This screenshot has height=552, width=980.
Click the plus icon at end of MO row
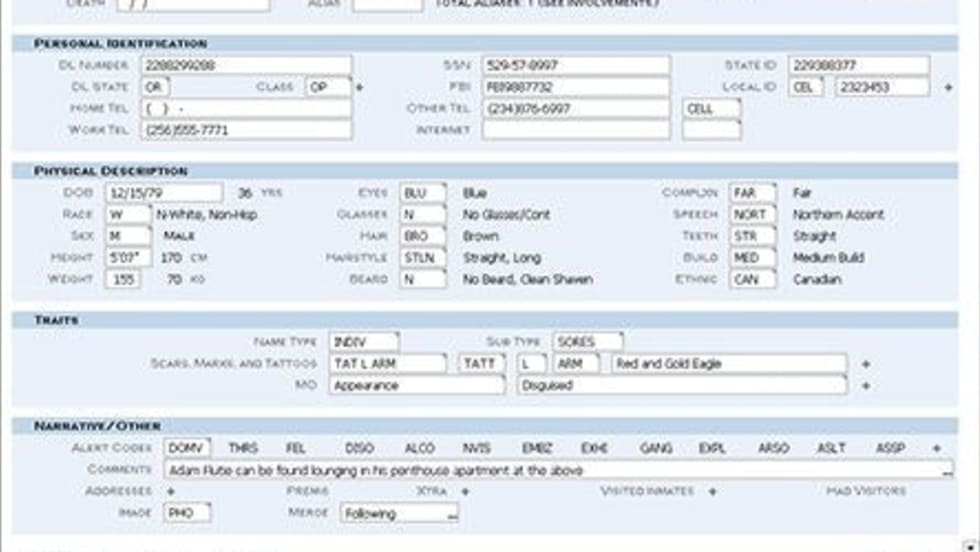click(866, 386)
